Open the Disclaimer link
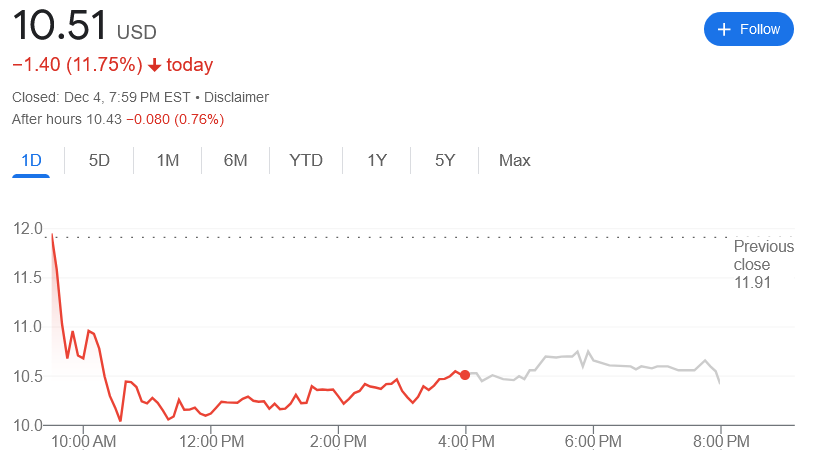The width and height of the screenshot is (816, 457). (237, 97)
